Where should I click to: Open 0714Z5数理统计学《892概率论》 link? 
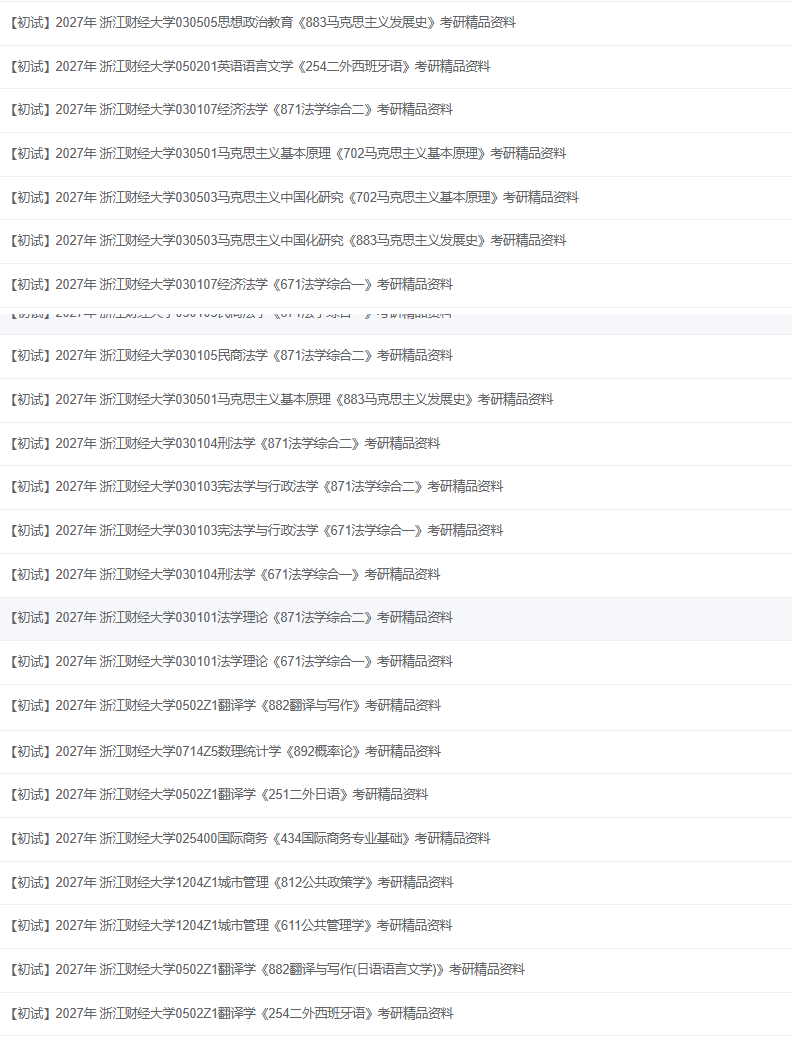point(225,751)
